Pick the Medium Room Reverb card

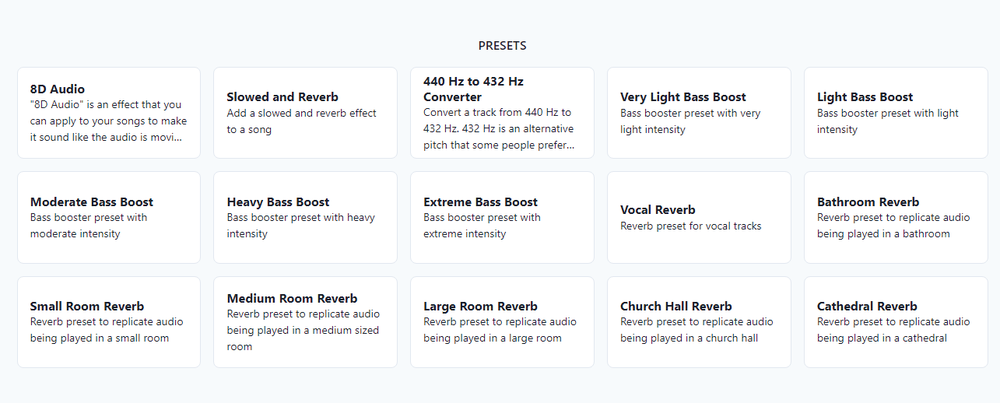tap(305, 322)
